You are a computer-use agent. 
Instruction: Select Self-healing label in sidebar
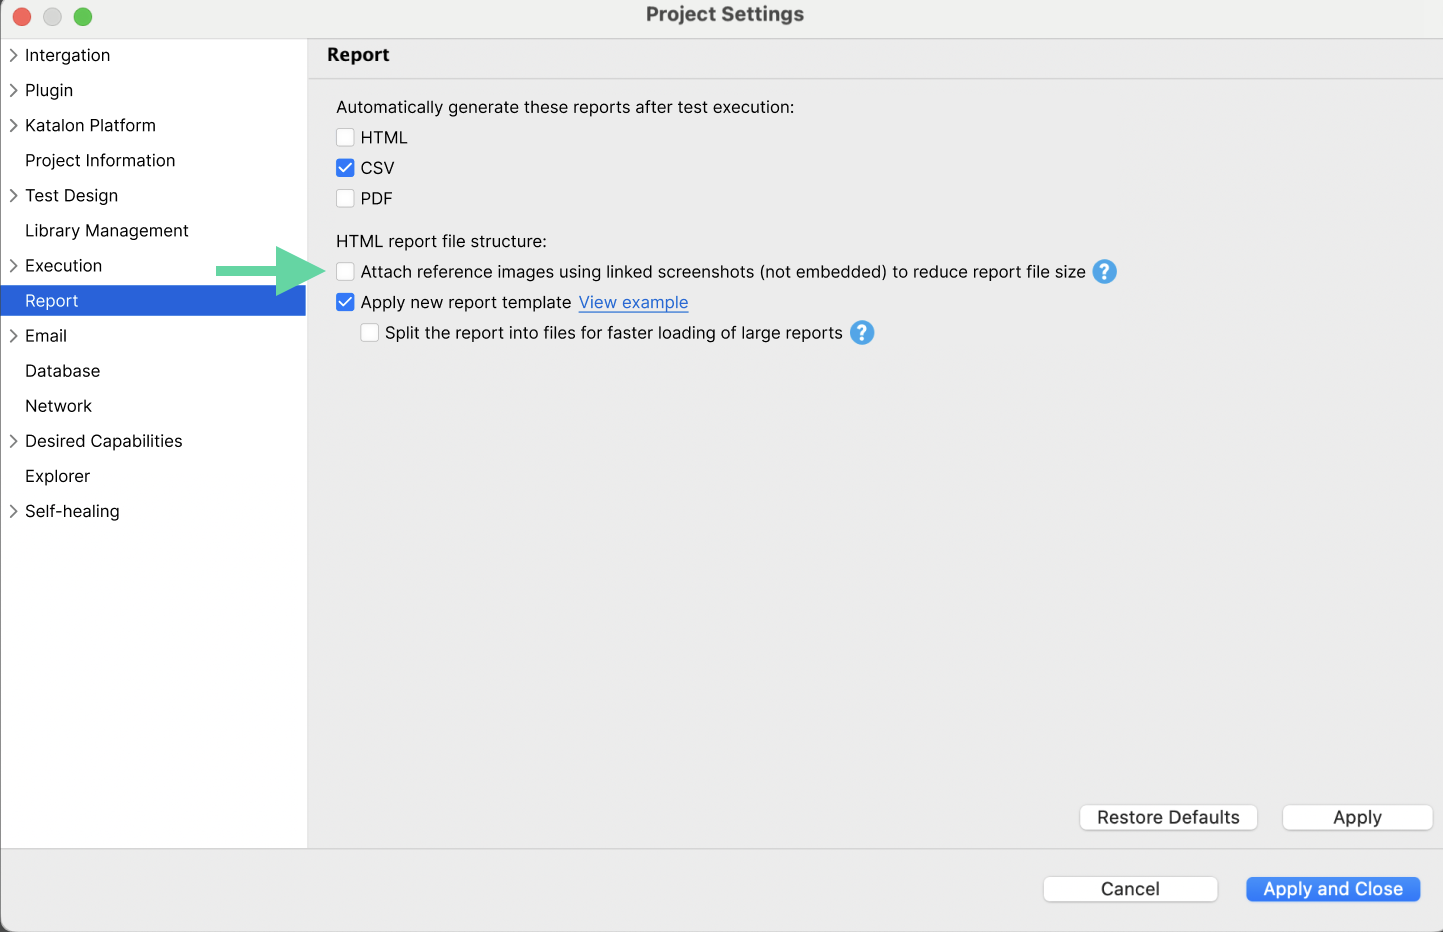(x=72, y=511)
